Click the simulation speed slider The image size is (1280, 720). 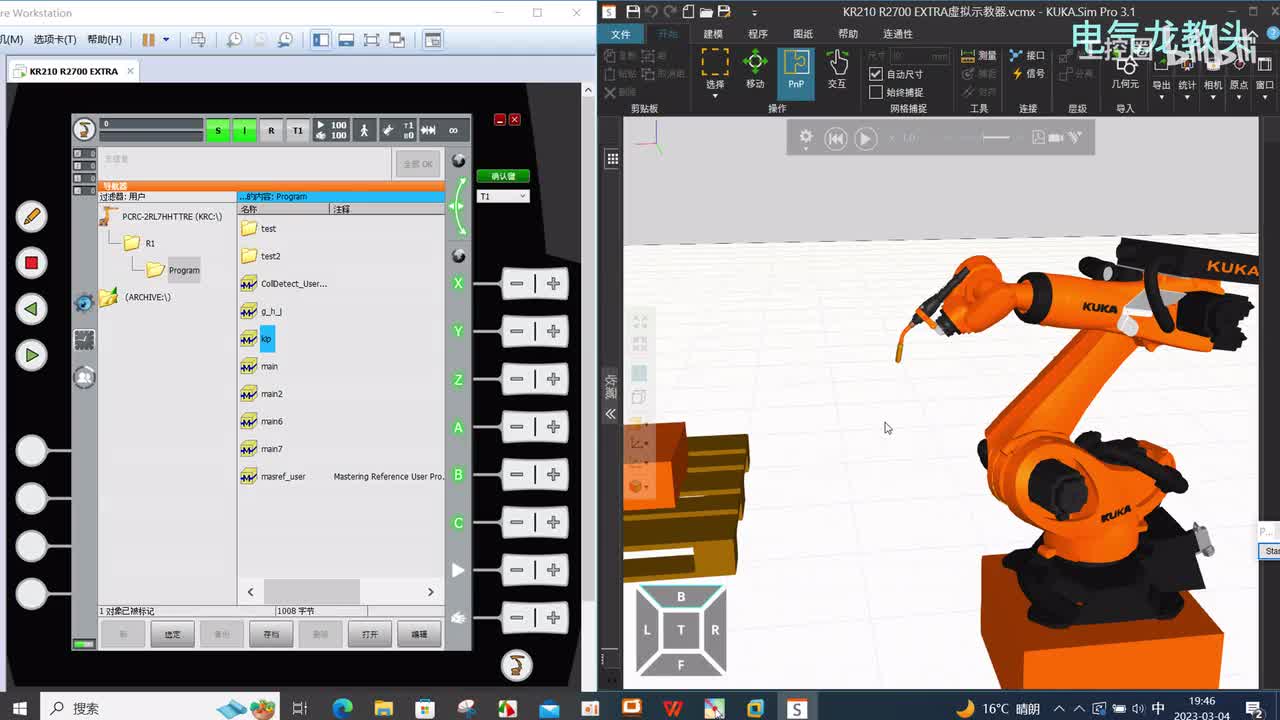(x=997, y=138)
